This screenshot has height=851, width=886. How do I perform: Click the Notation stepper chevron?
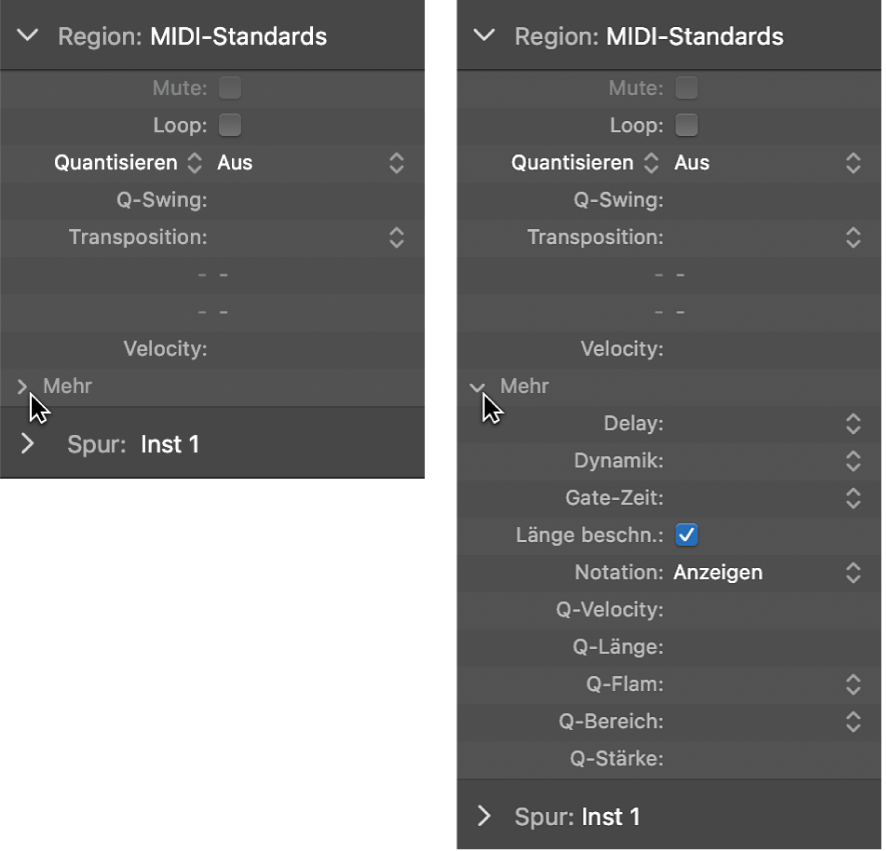tap(853, 572)
